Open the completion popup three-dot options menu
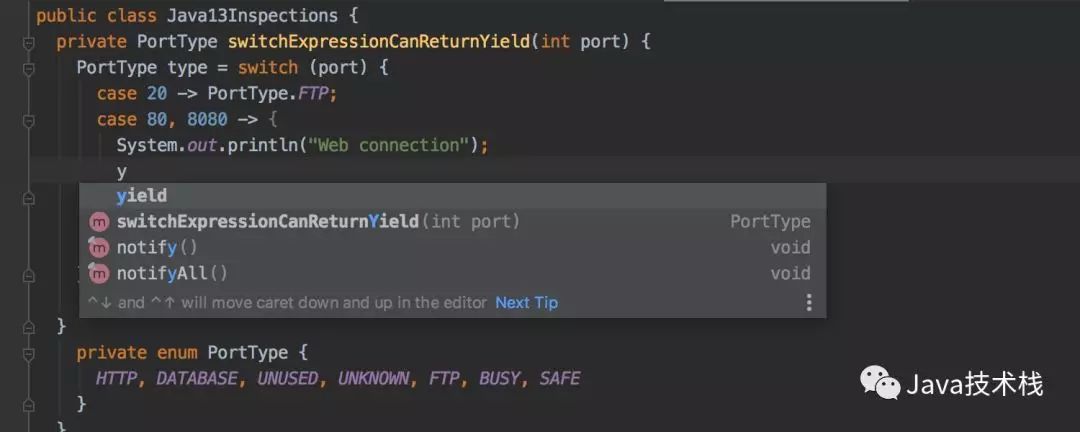 [809, 302]
